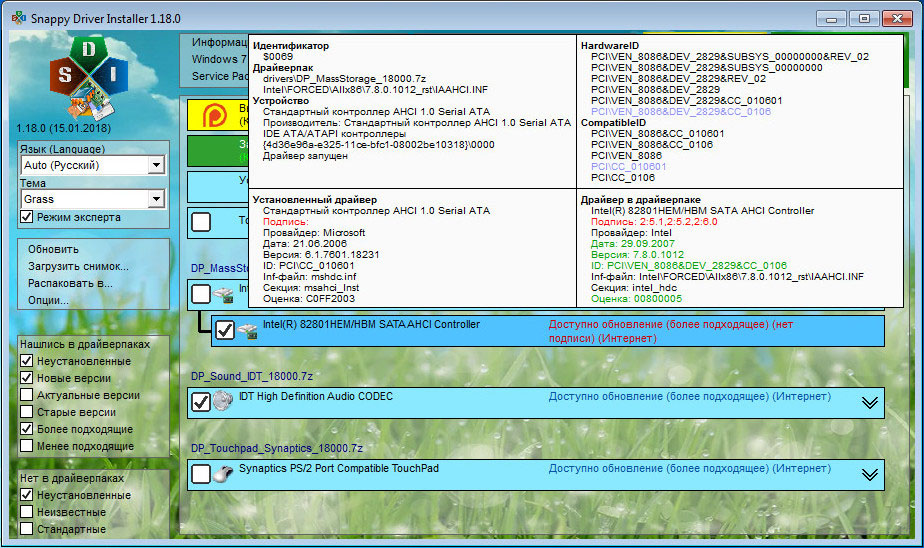Viewport: 924px width, 548px height.
Task: Enable the Старые версии filter
Action: 27,412
